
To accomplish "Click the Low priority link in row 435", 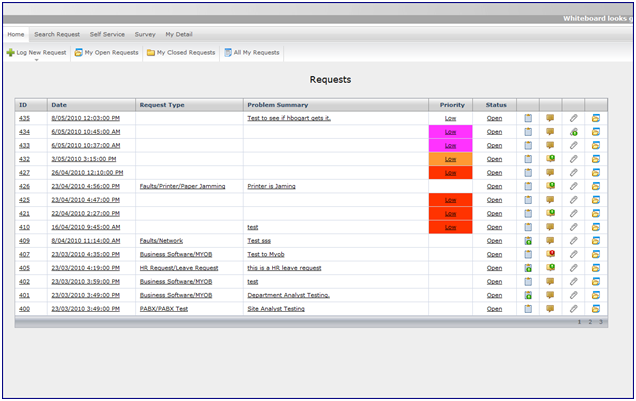I will [x=450, y=118].
